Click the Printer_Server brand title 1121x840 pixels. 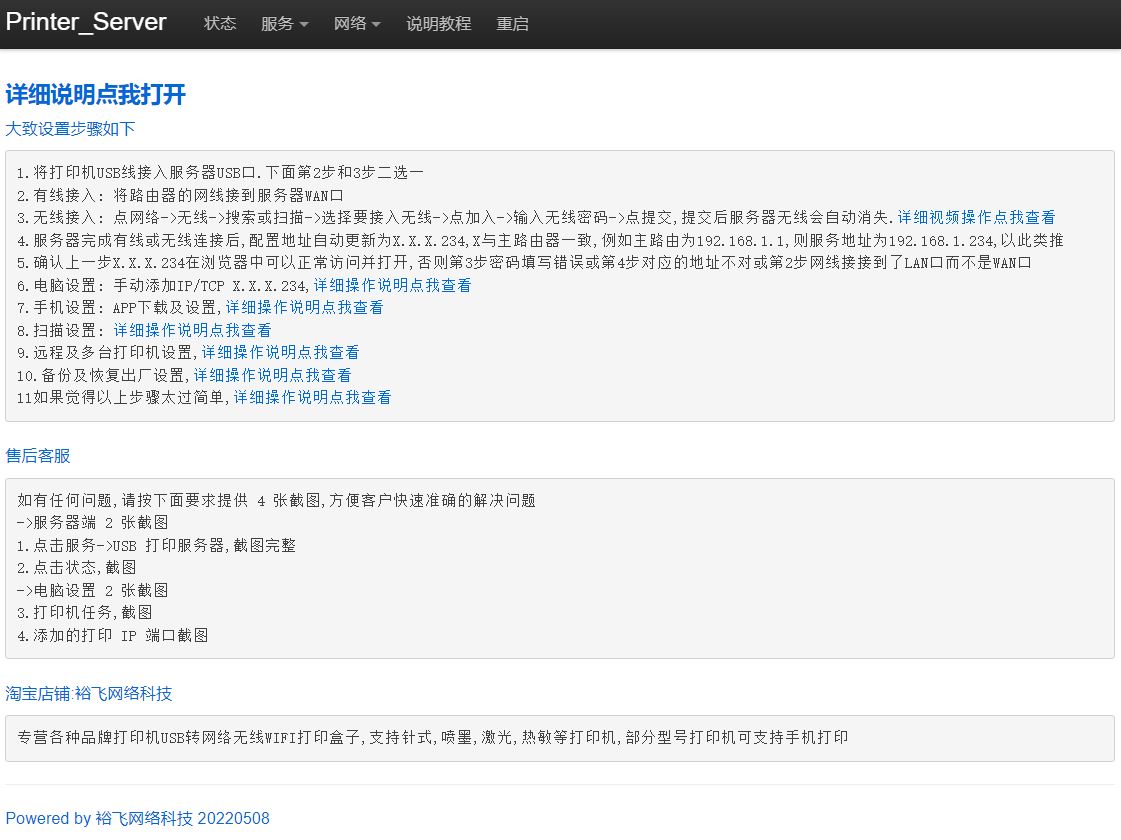tap(86, 22)
